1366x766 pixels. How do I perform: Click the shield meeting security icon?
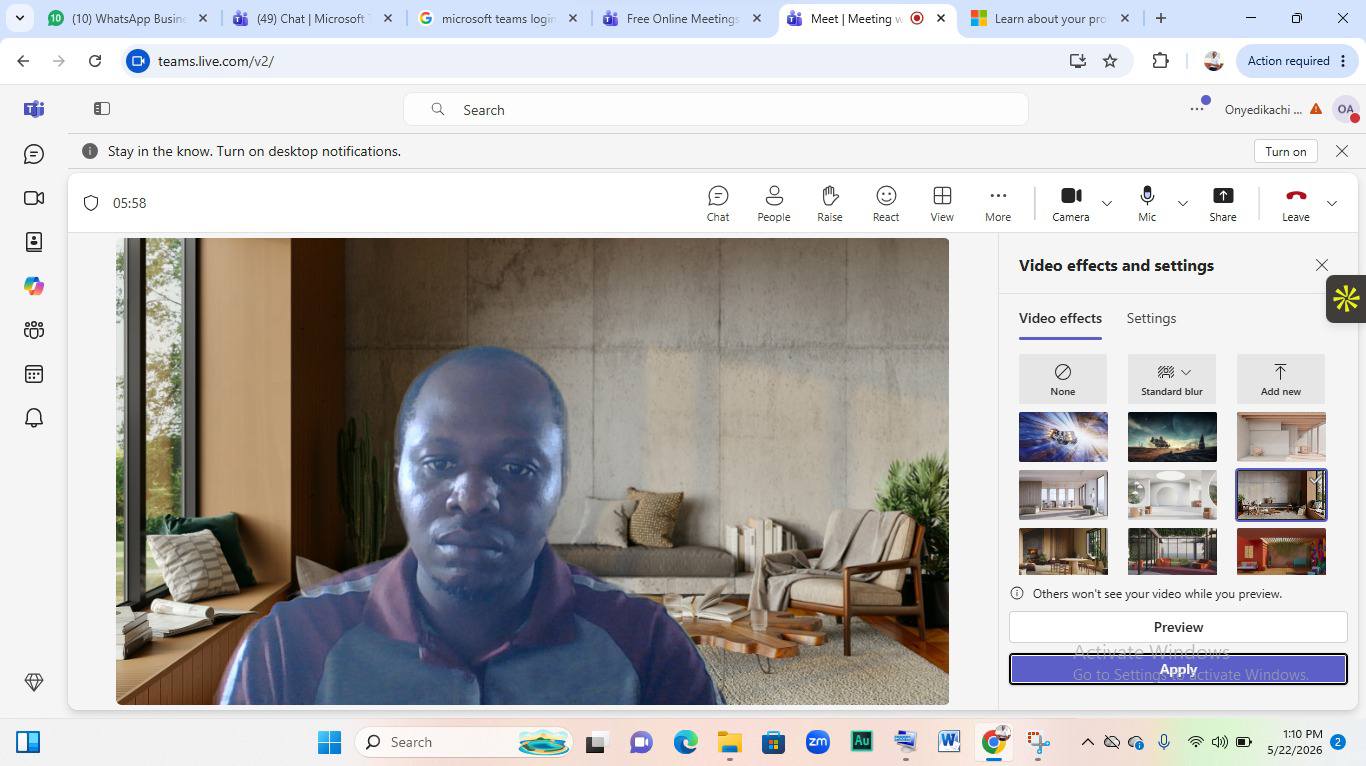pyautogui.click(x=91, y=203)
